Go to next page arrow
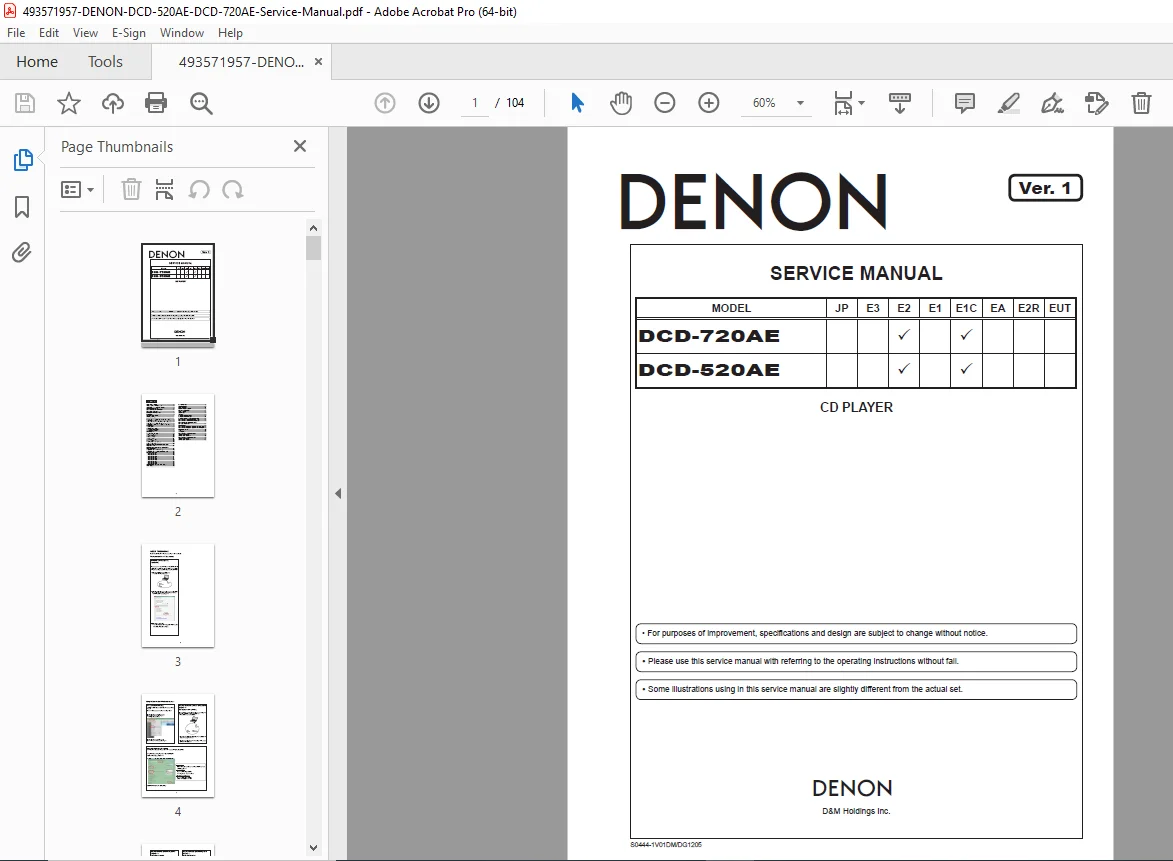The image size is (1173, 861). coord(429,102)
